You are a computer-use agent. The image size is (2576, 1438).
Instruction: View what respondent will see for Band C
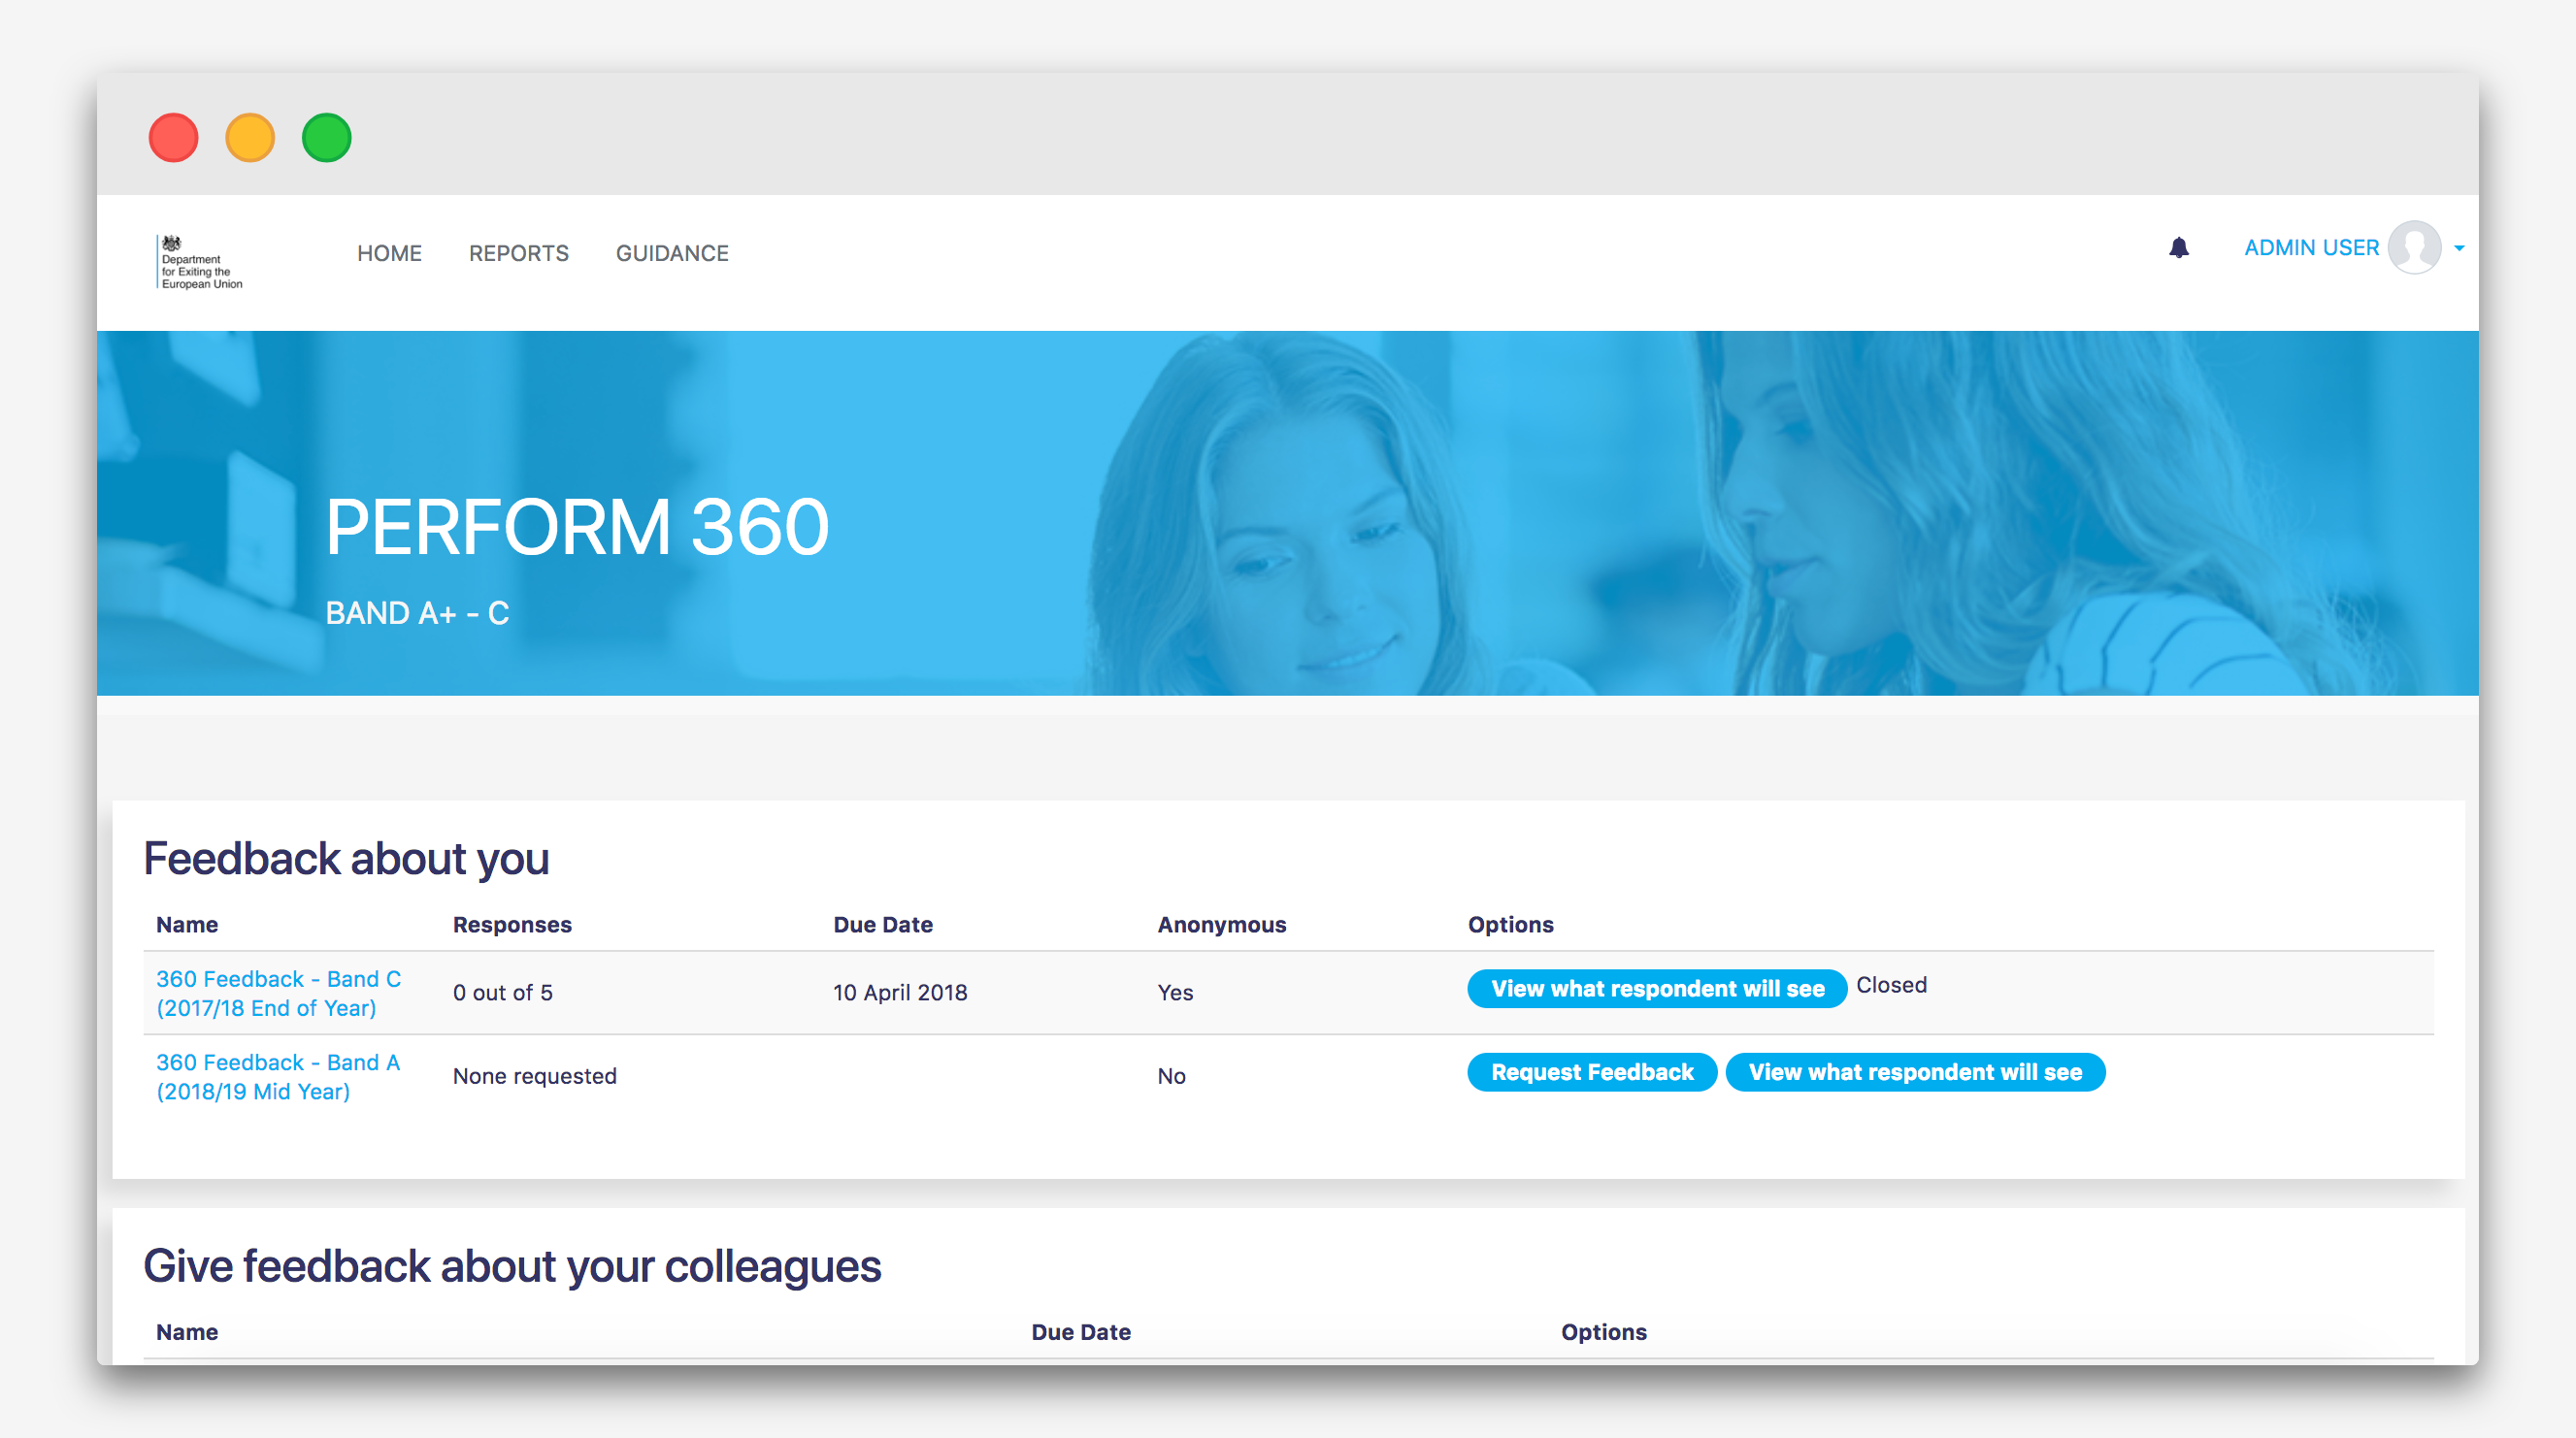(x=1656, y=989)
